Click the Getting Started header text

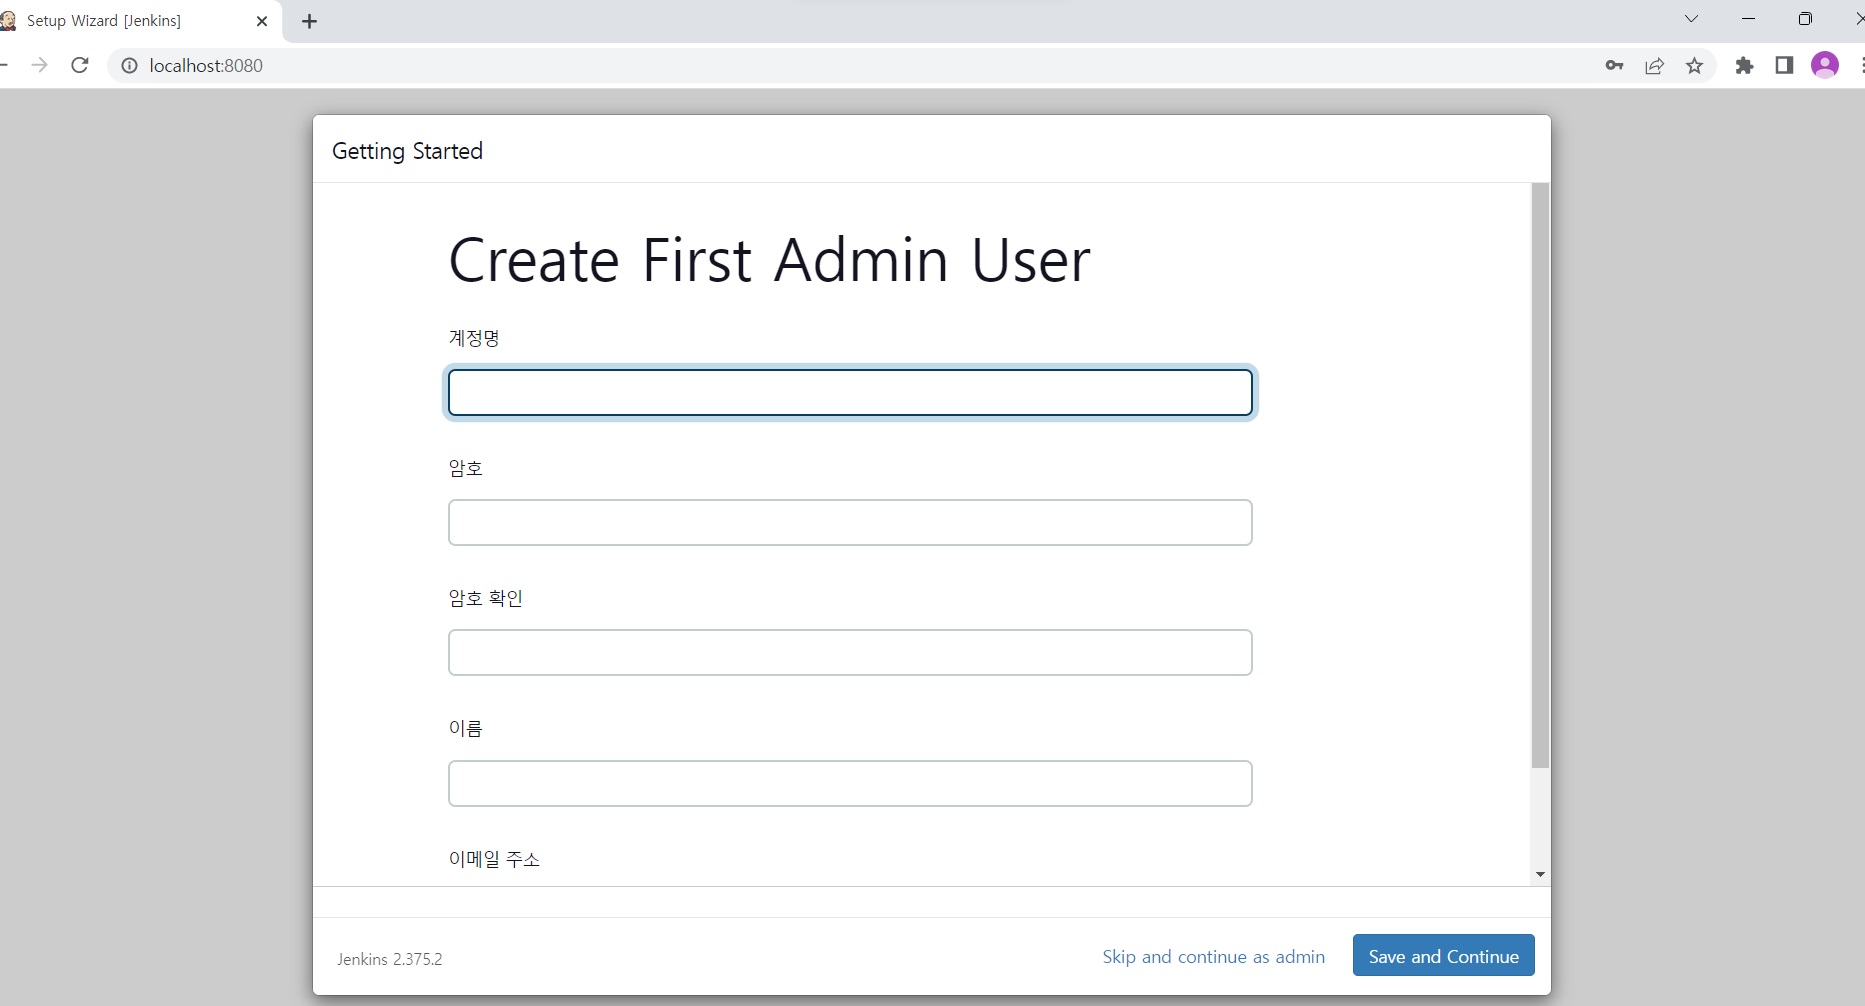407,151
